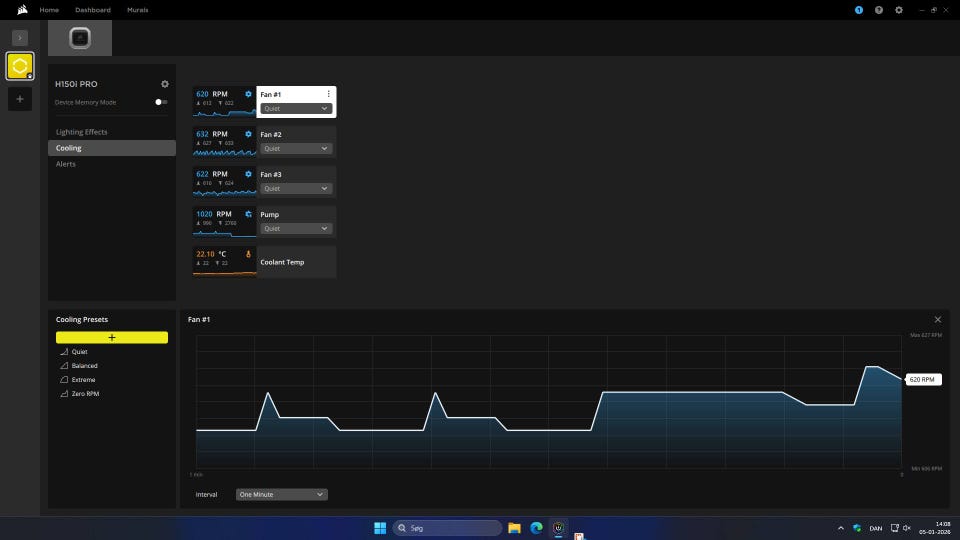Viewport: 960px width, 540px height.
Task: Click the muted volume tray icon
Action: pyautogui.click(x=907, y=528)
